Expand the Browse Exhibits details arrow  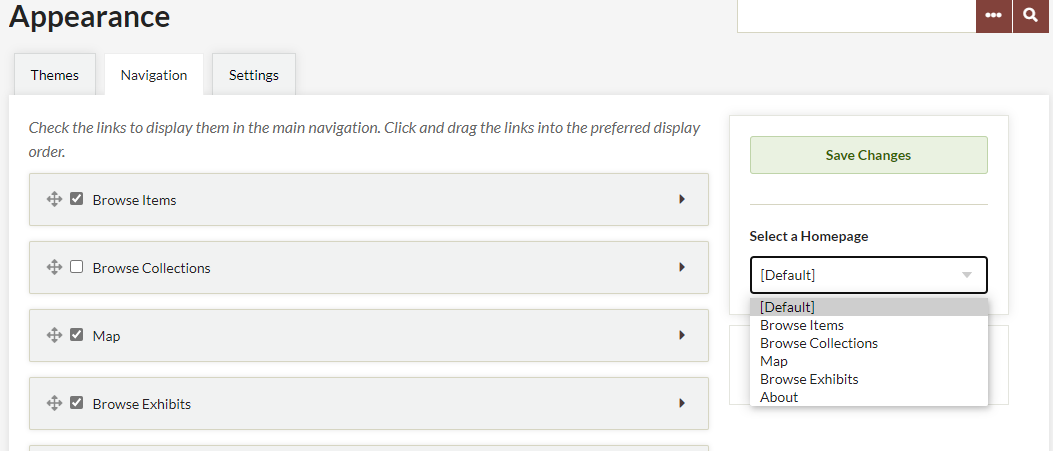(x=682, y=403)
